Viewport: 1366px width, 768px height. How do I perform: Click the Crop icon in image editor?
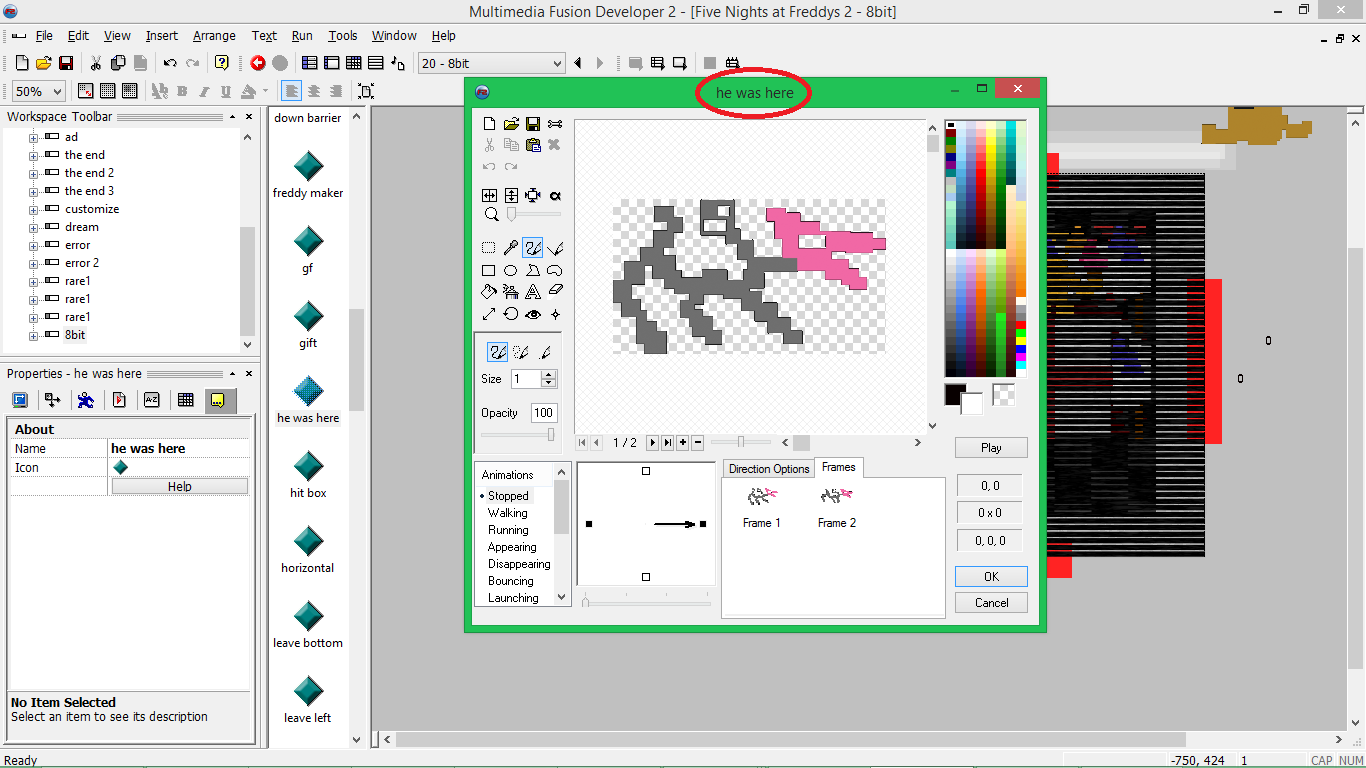533,195
